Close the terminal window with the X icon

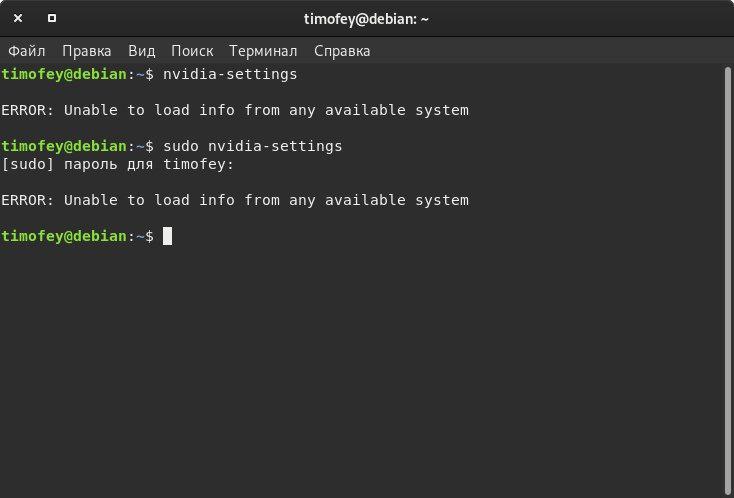(x=18, y=18)
